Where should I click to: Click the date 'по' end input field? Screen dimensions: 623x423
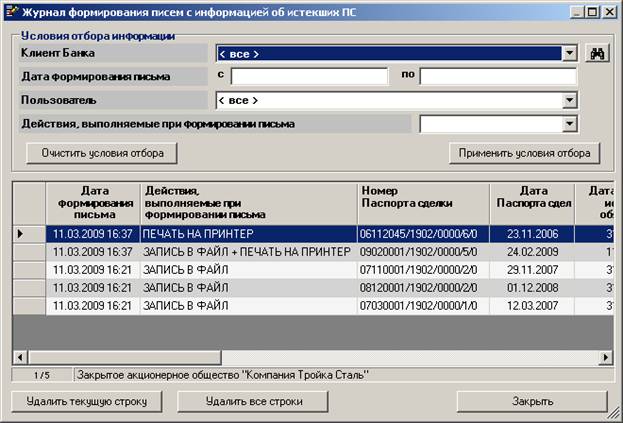point(497,77)
